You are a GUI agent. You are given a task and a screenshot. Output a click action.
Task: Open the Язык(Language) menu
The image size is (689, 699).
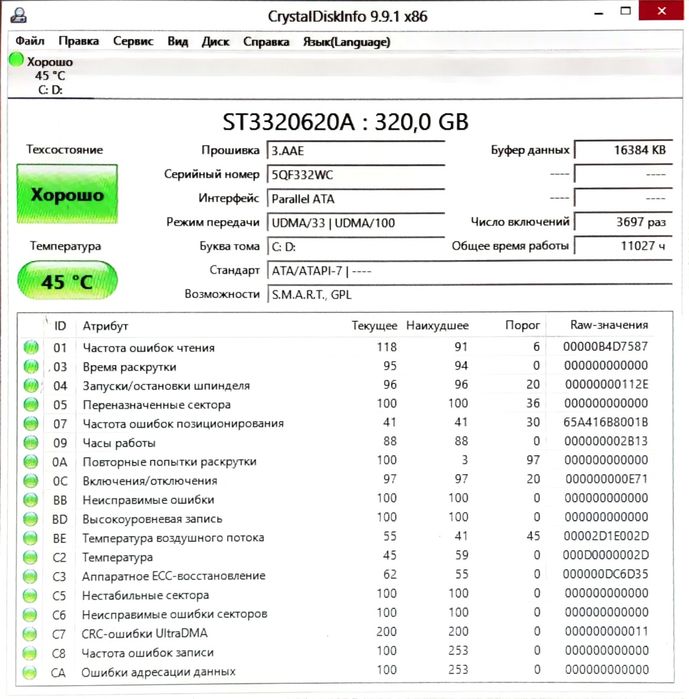pos(346,42)
